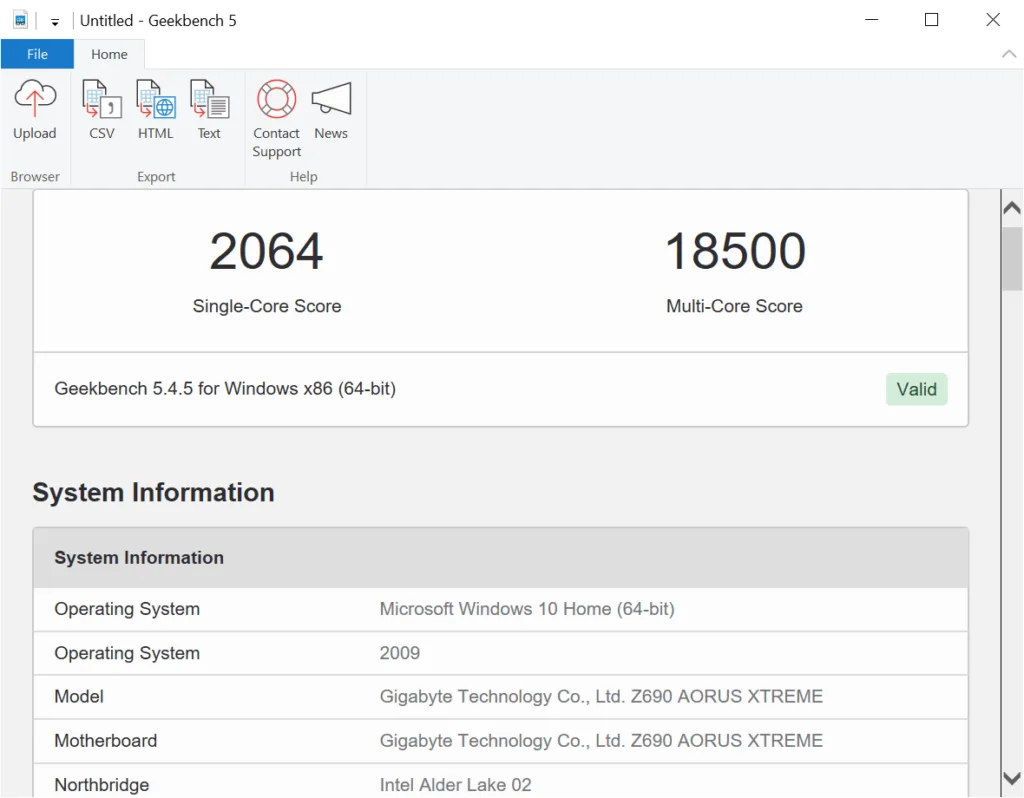Click the Geekbench app icon in title bar
Image resolution: width=1024 pixels, height=798 pixels.
(x=20, y=20)
